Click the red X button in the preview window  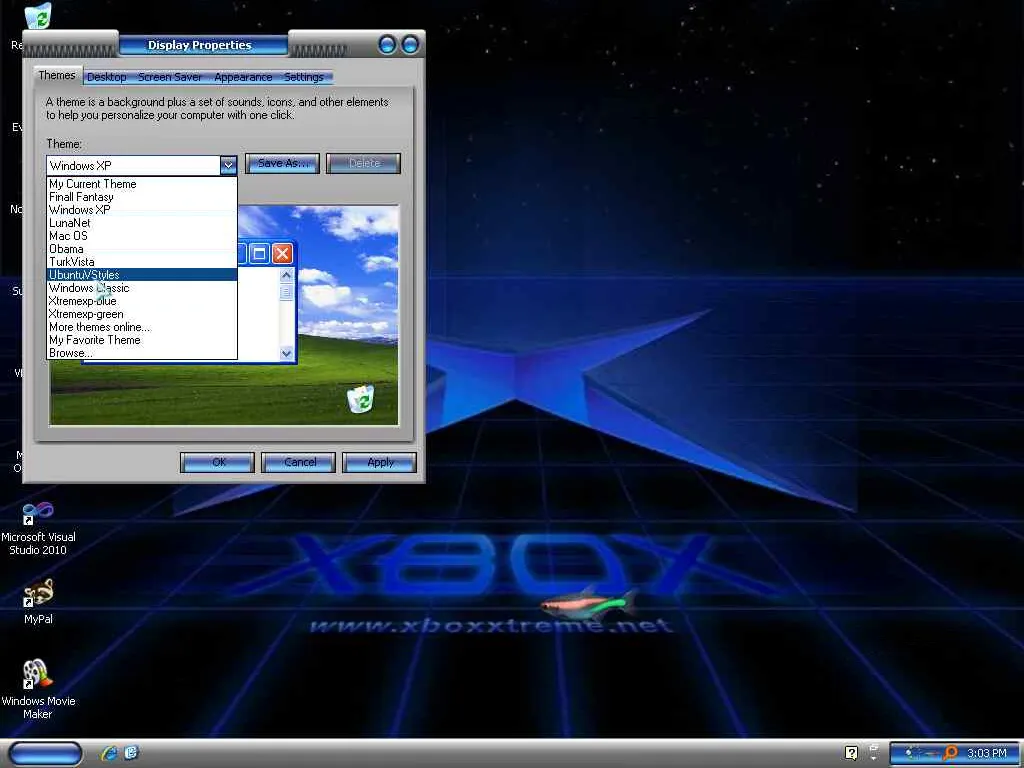pos(282,253)
